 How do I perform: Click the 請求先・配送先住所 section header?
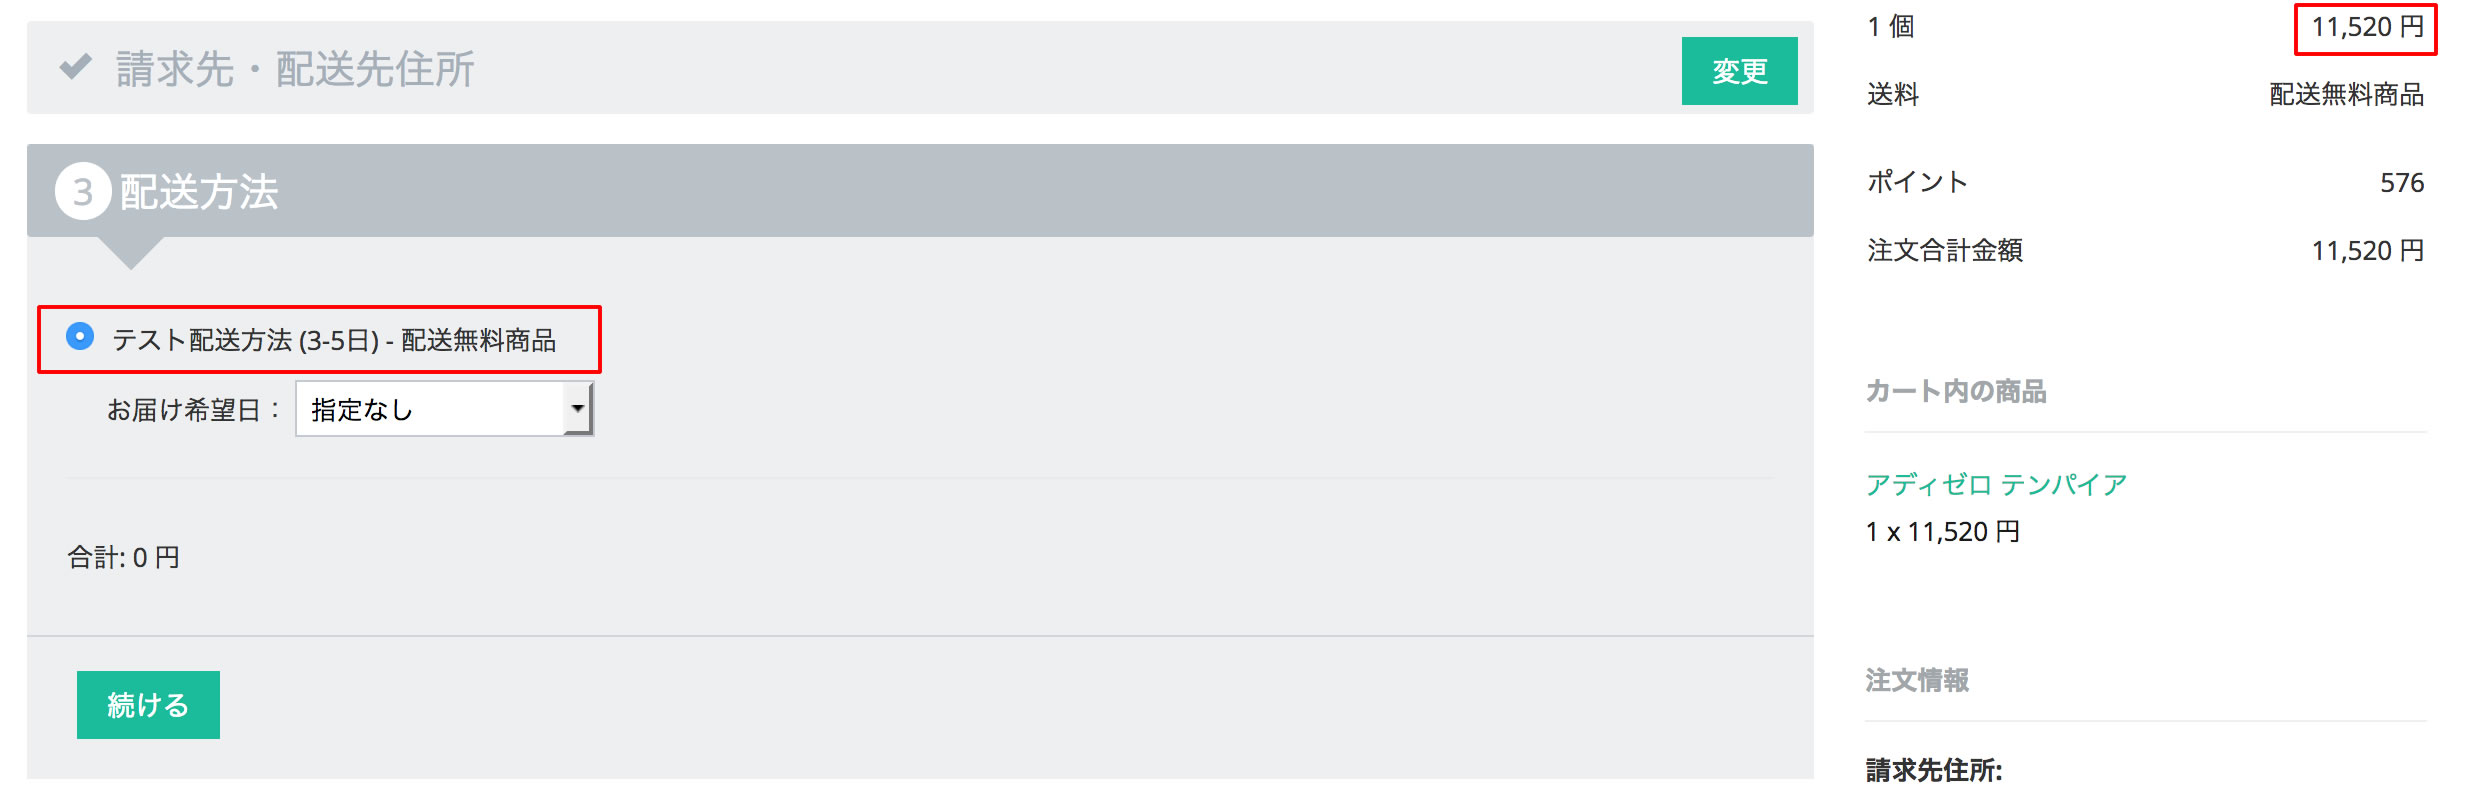pos(295,69)
